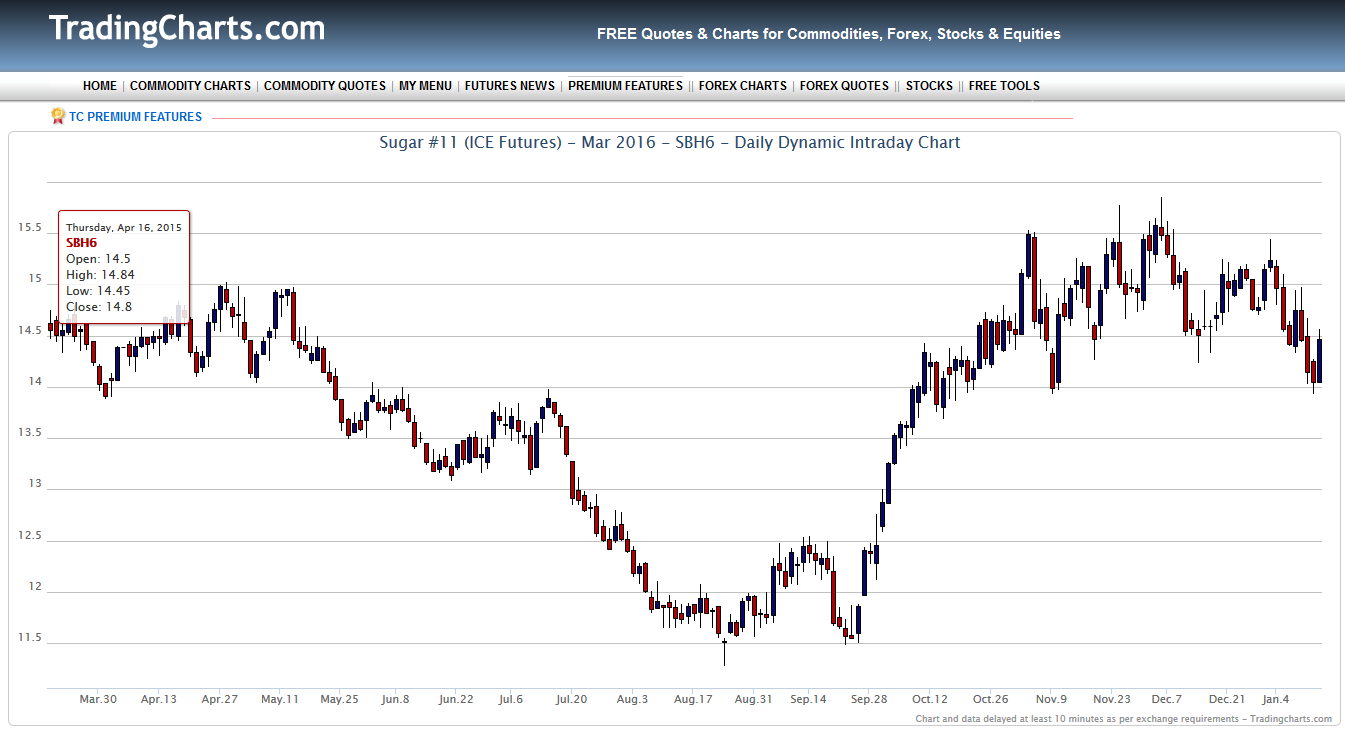Select PREMIUM FEATURES in the navigation bar
This screenshot has width=1345, height=752.
pyautogui.click(x=625, y=86)
